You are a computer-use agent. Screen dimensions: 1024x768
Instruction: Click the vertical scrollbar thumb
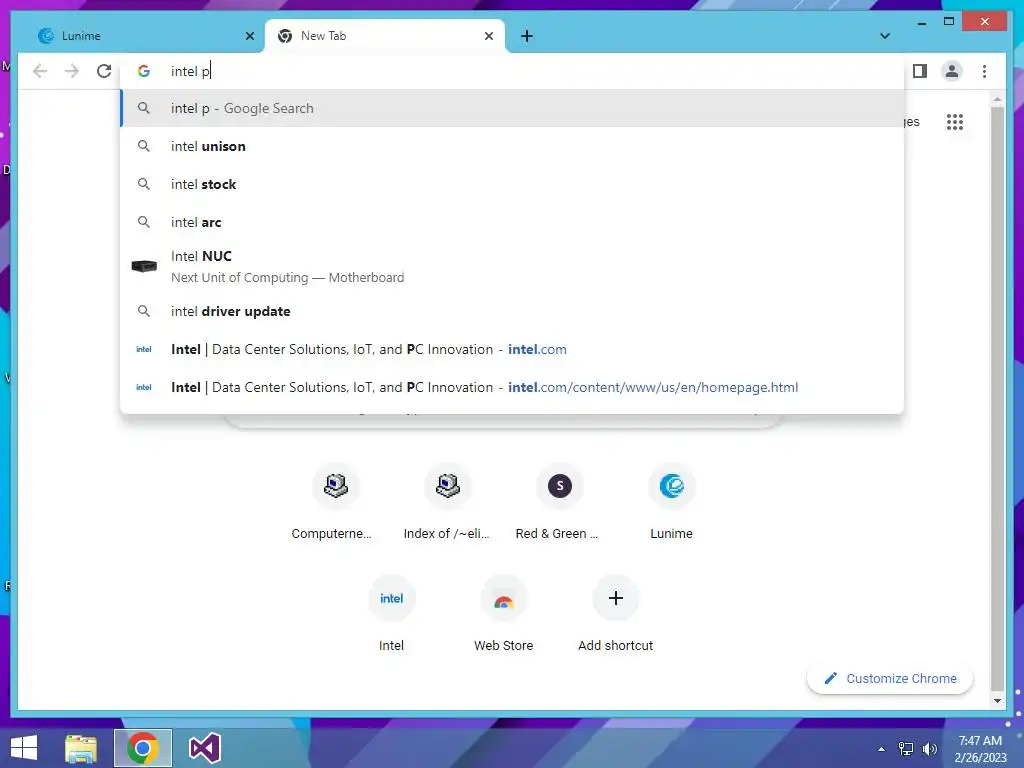(x=997, y=398)
